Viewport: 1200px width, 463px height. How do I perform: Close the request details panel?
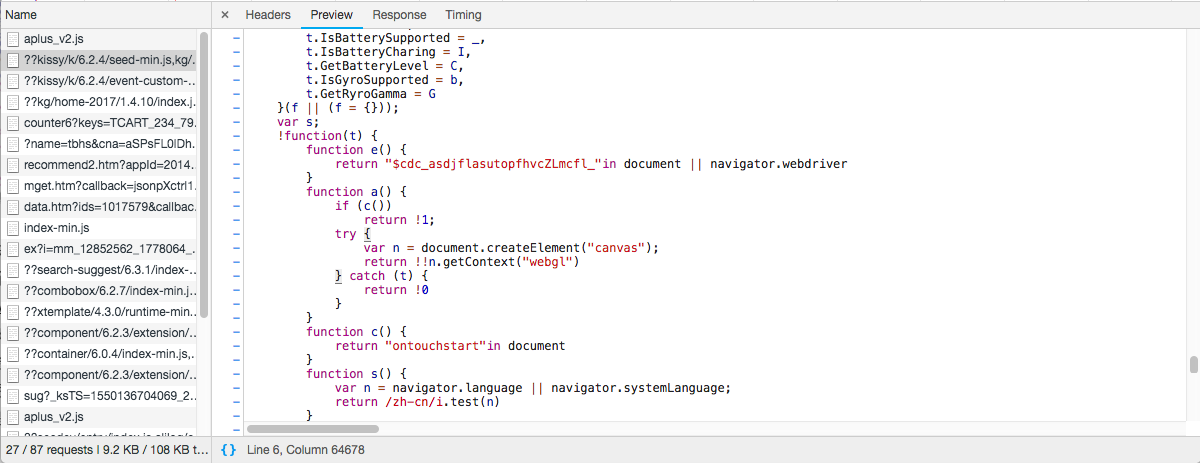225,15
